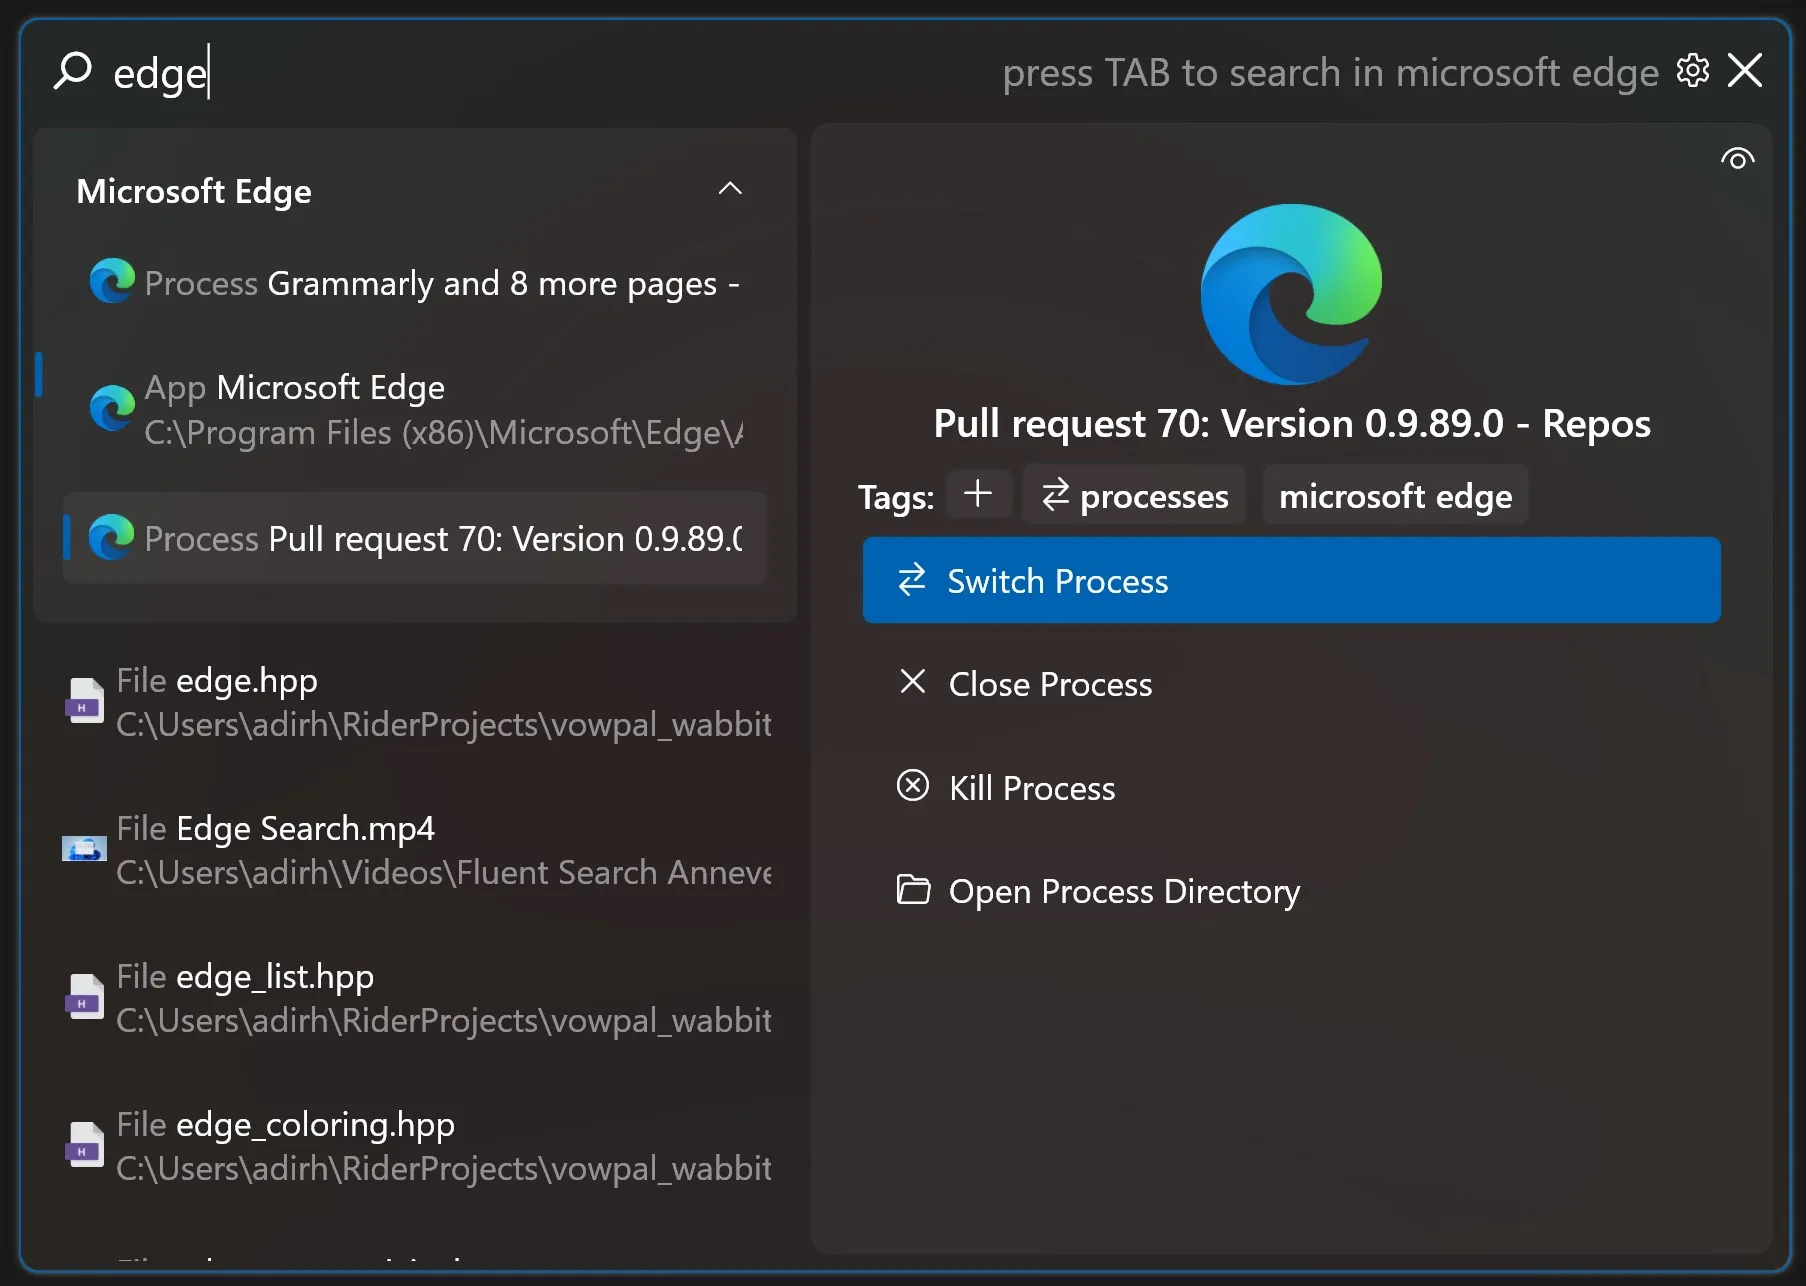Screen dimensions: 1806x1286
Task: Select the highlighted Pull request 70 process result
Action: click(415, 539)
